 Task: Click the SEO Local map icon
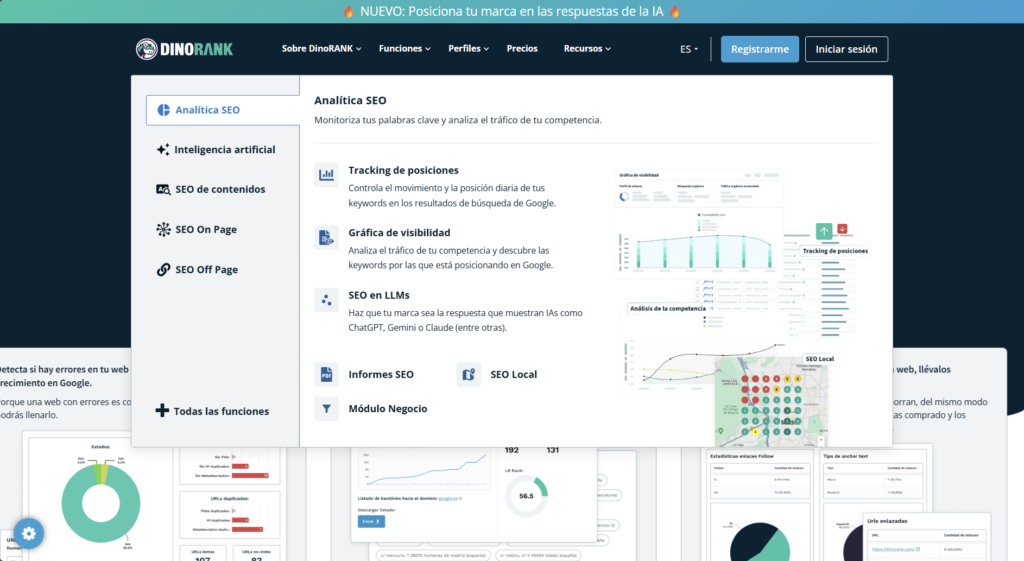pos(468,375)
